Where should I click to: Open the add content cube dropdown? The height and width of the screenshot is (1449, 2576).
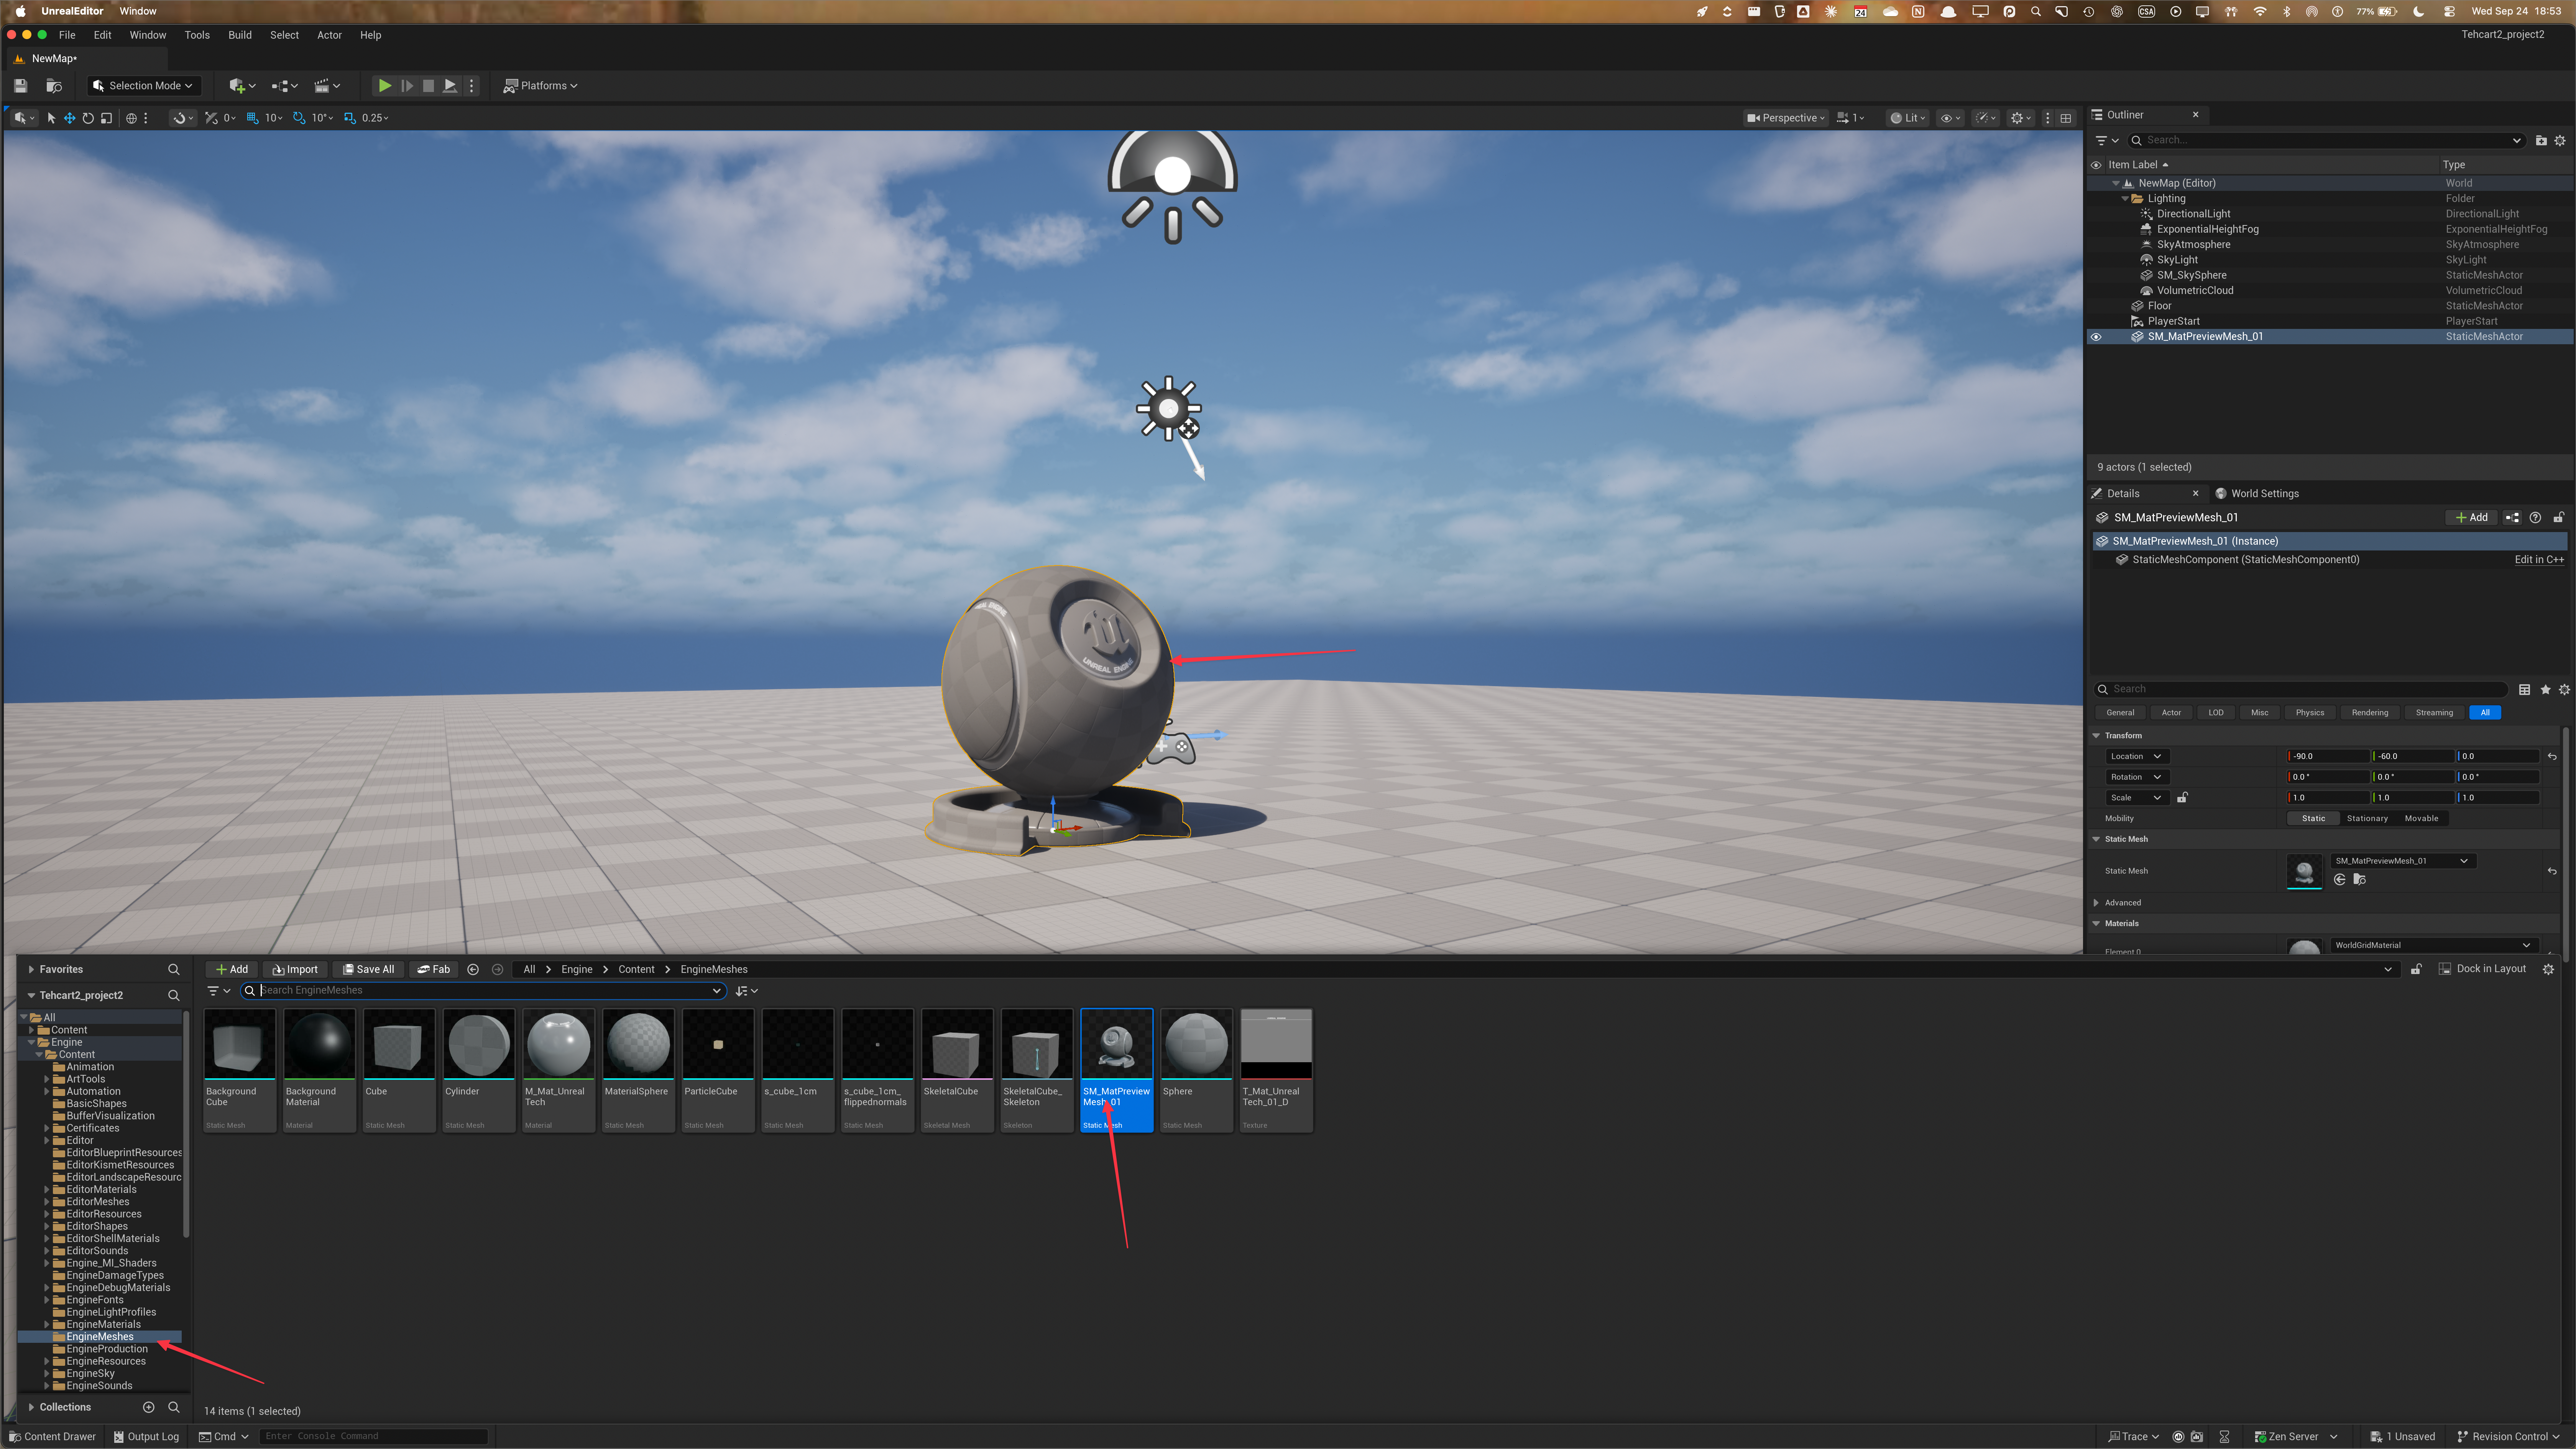click(x=242, y=86)
